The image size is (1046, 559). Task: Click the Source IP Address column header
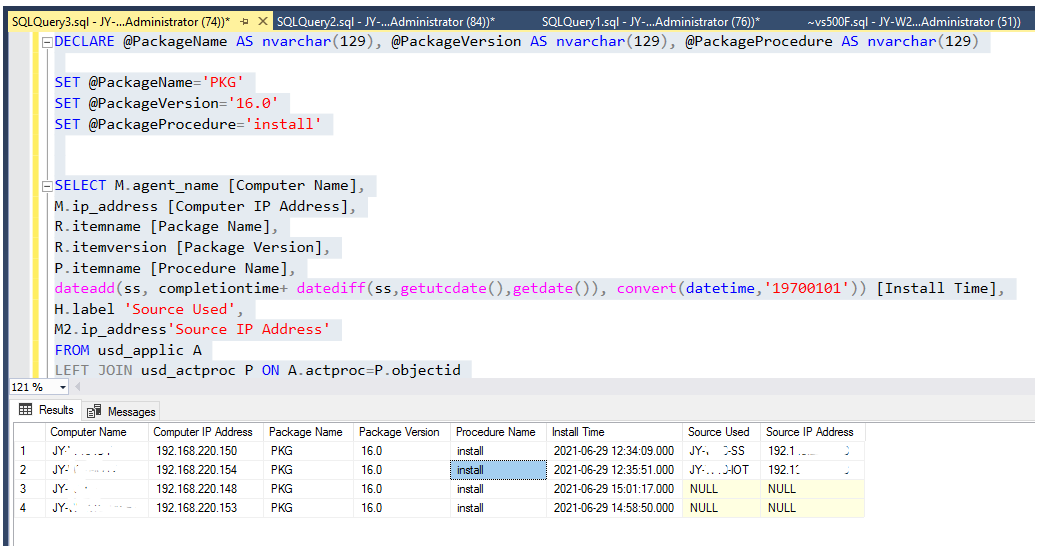click(x=810, y=432)
